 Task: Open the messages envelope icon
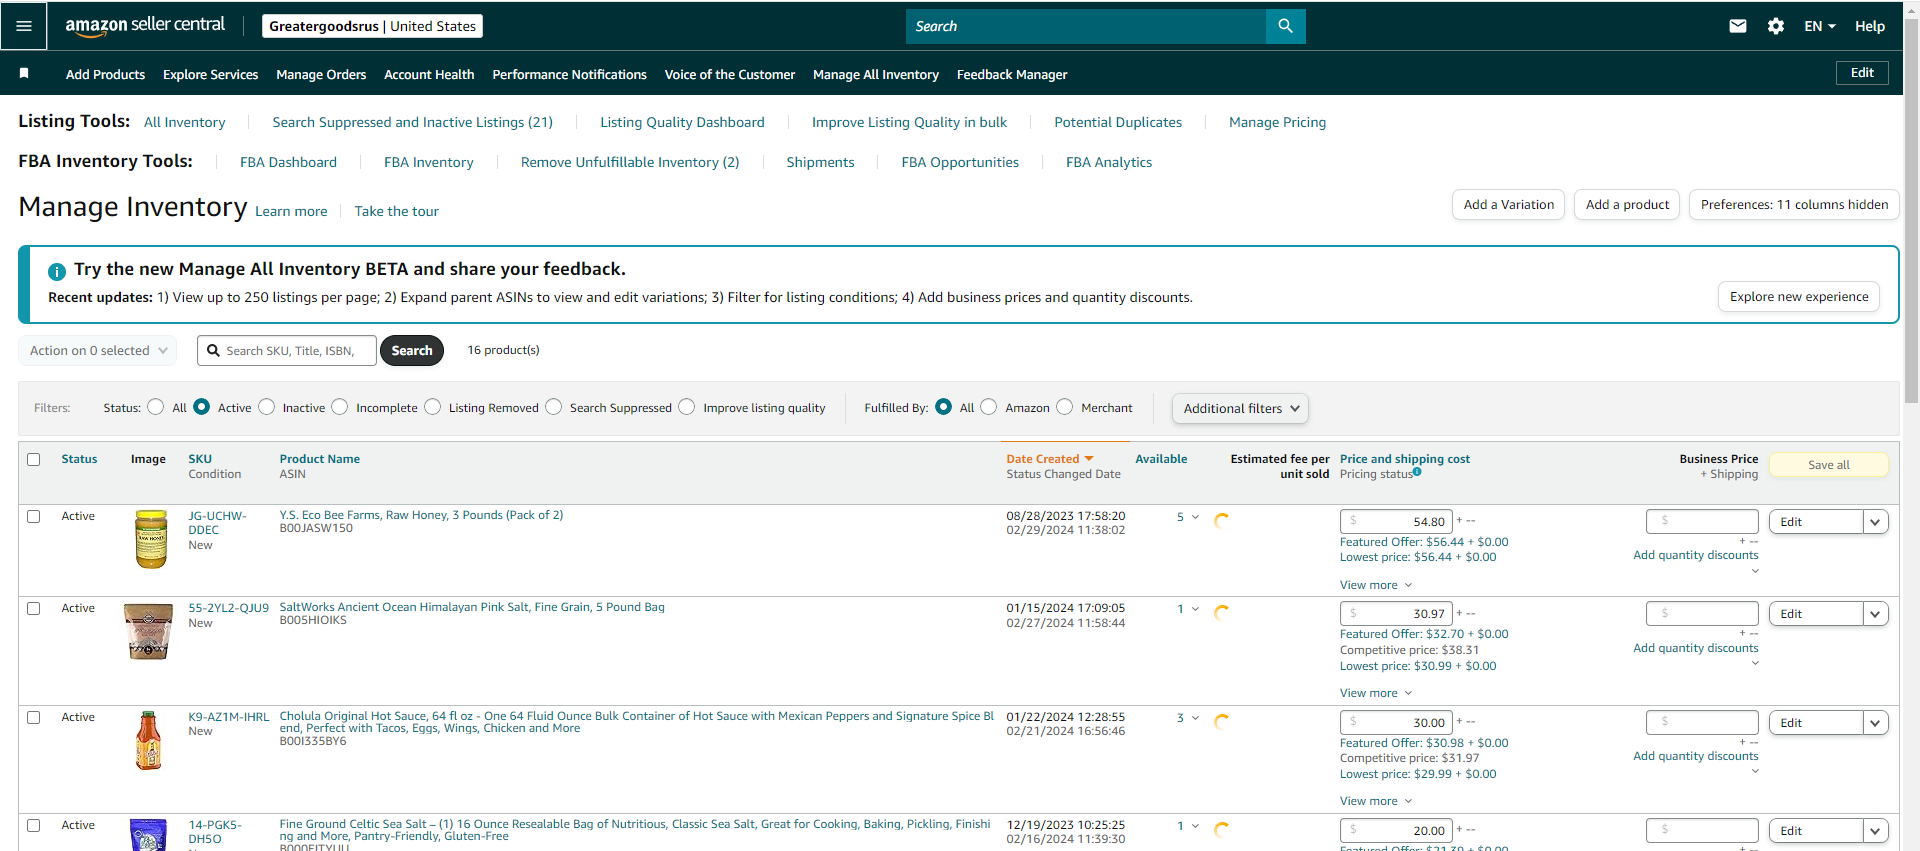click(x=1738, y=26)
